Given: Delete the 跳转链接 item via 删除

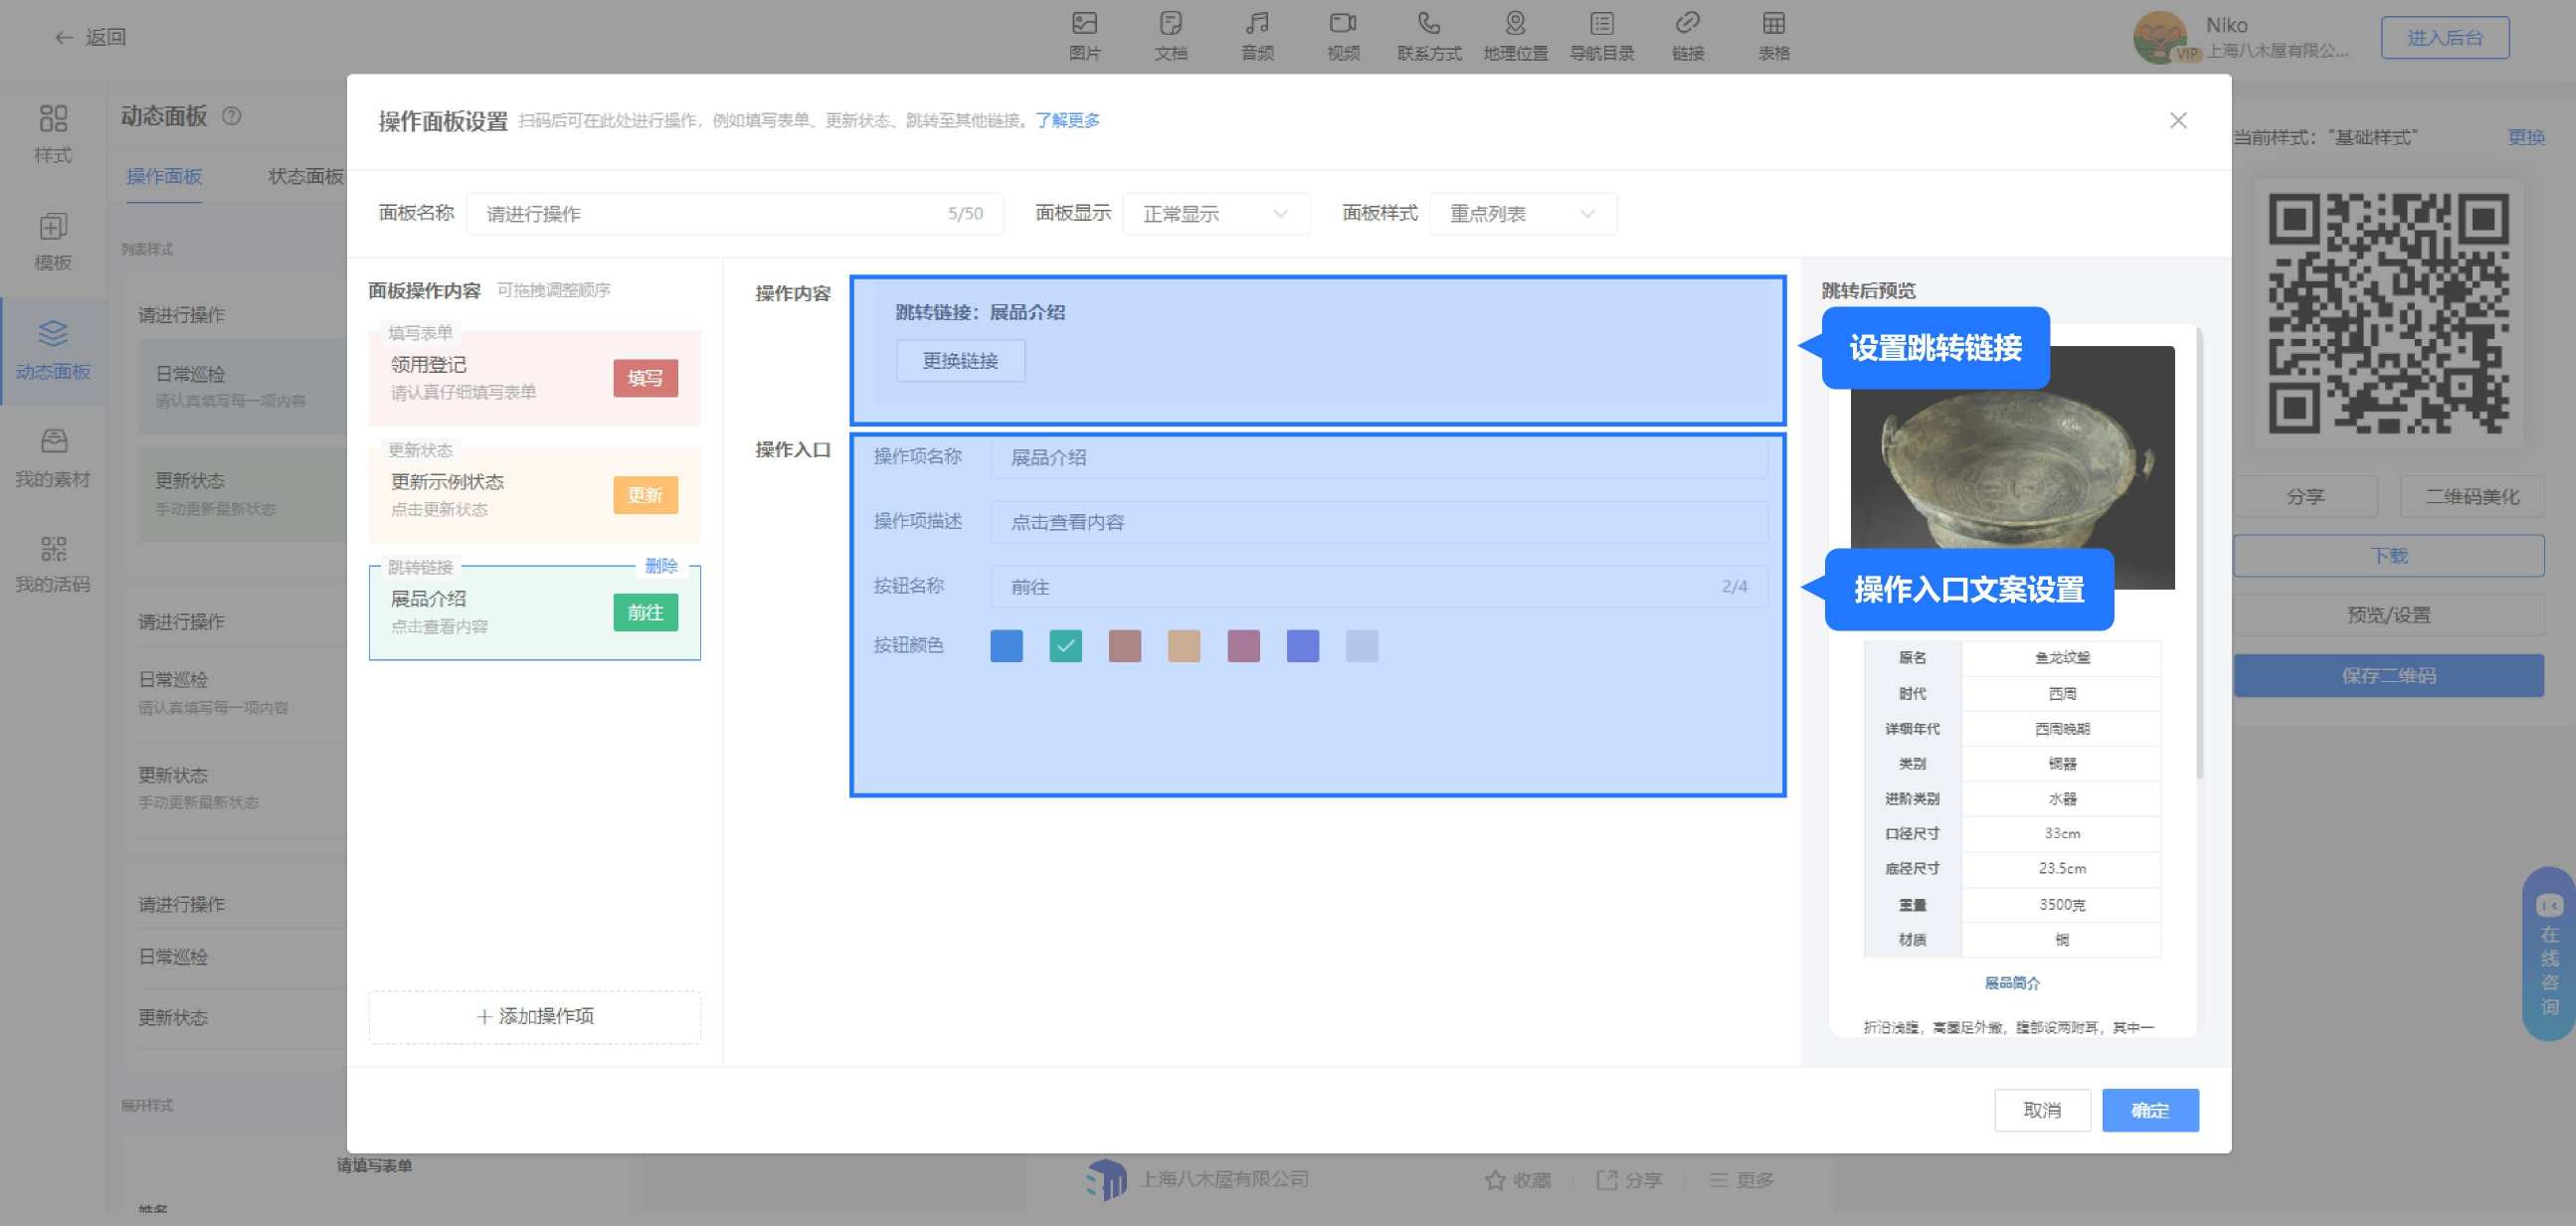Looking at the screenshot, I should [661, 566].
